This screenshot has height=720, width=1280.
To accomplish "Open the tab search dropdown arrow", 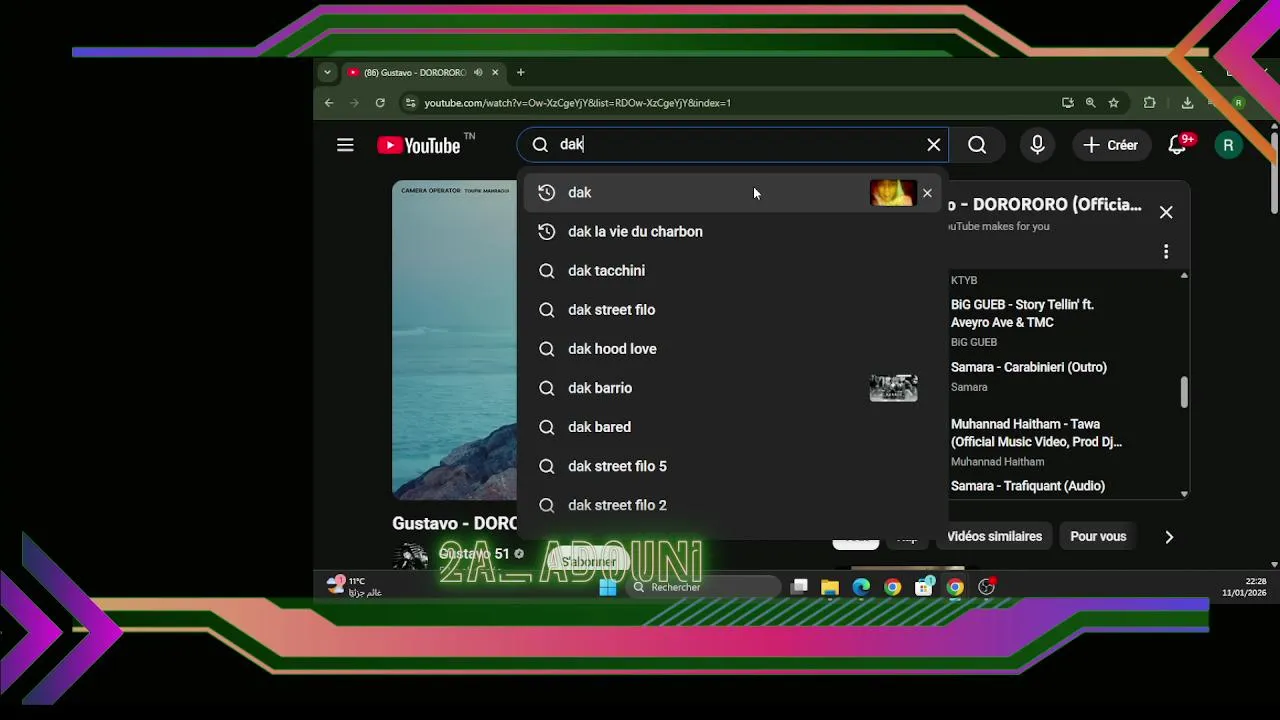I will tap(327, 72).
